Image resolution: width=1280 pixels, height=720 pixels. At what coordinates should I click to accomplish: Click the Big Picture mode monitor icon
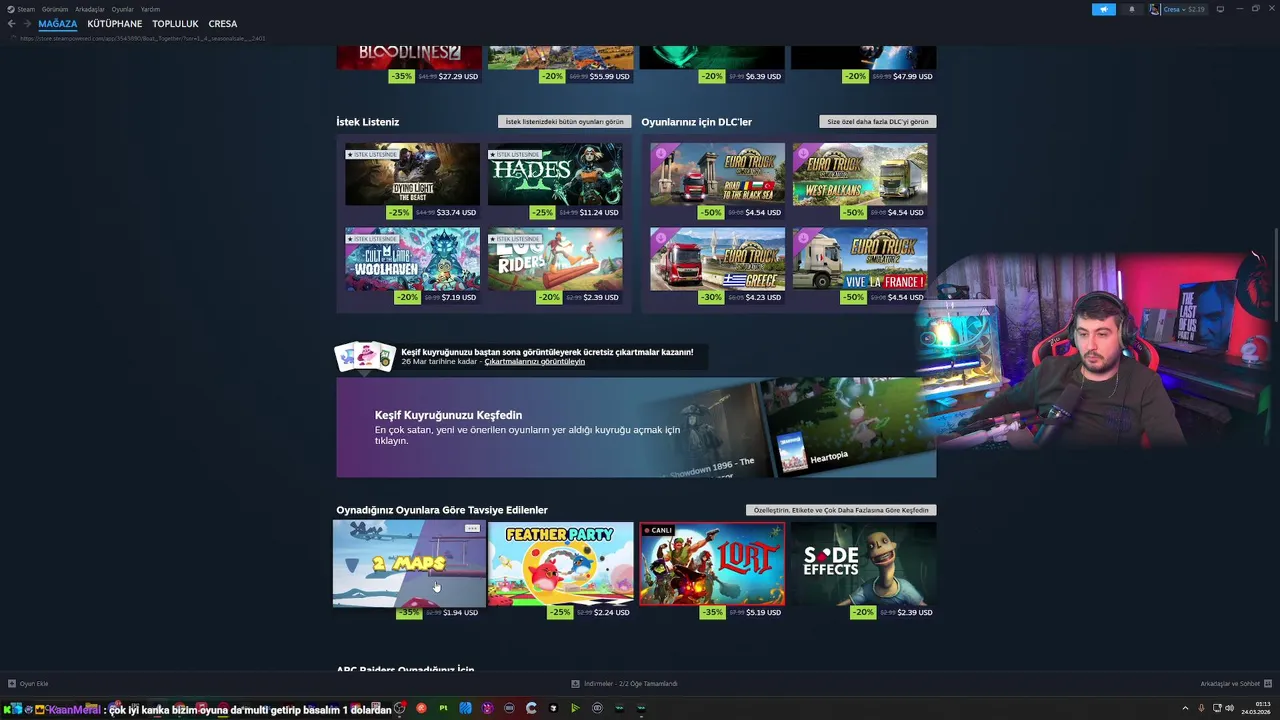1220,9
